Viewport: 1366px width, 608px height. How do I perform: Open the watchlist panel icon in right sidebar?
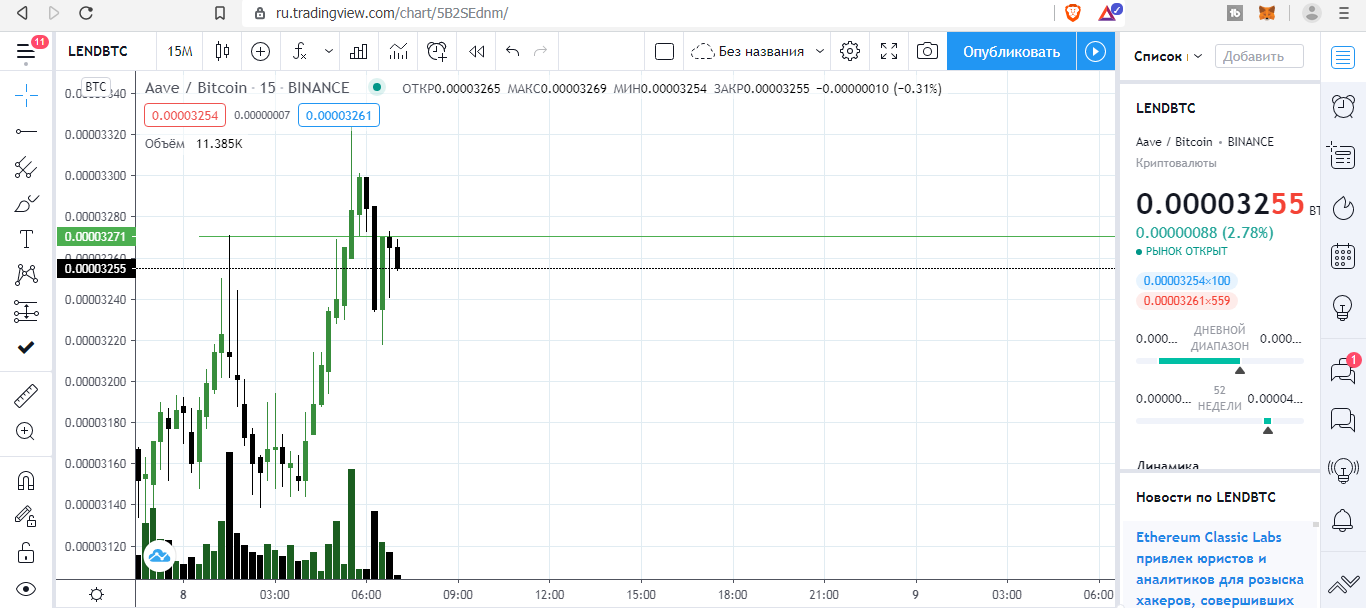tap(1343, 57)
